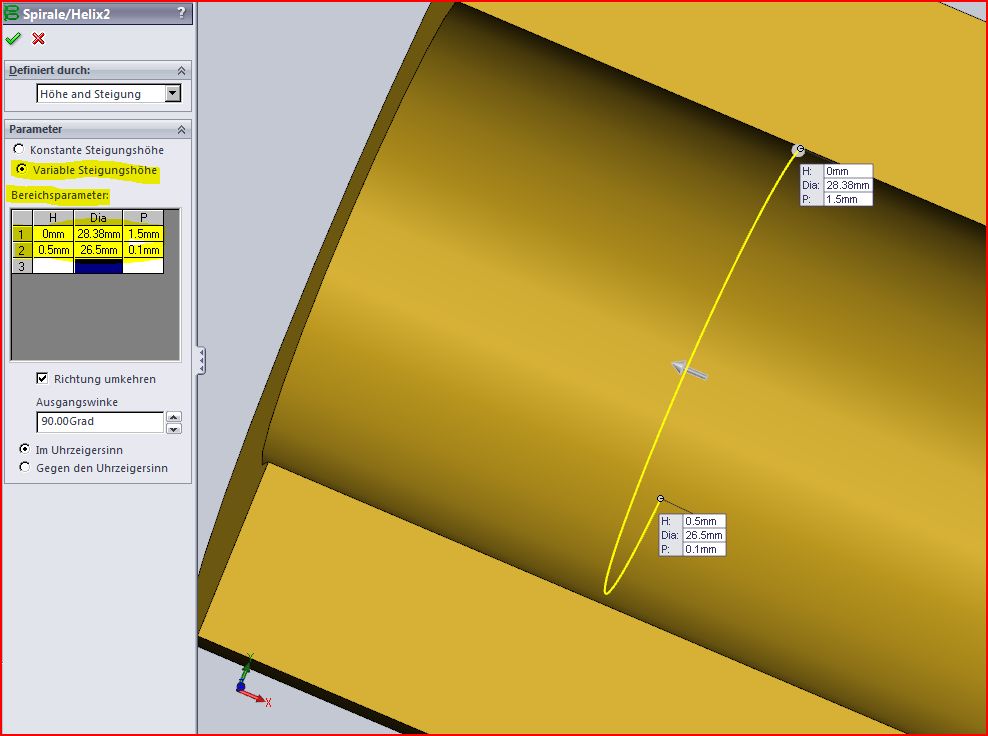Select Konstante Steigungshöhe option
The width and height of the screenshot is (988, 736).
pos(19,149)
